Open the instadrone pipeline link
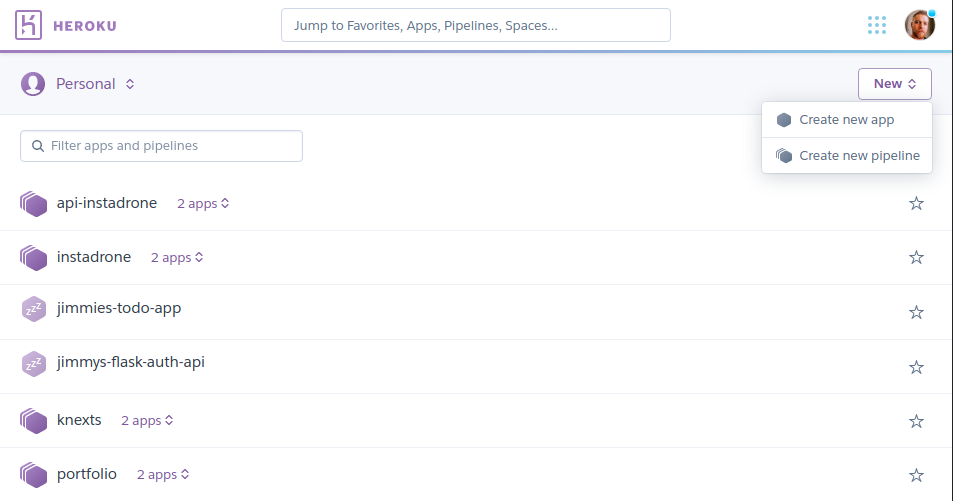Image resolution: width=953 pixels, height=501 pixels. [x=94, y=257]
